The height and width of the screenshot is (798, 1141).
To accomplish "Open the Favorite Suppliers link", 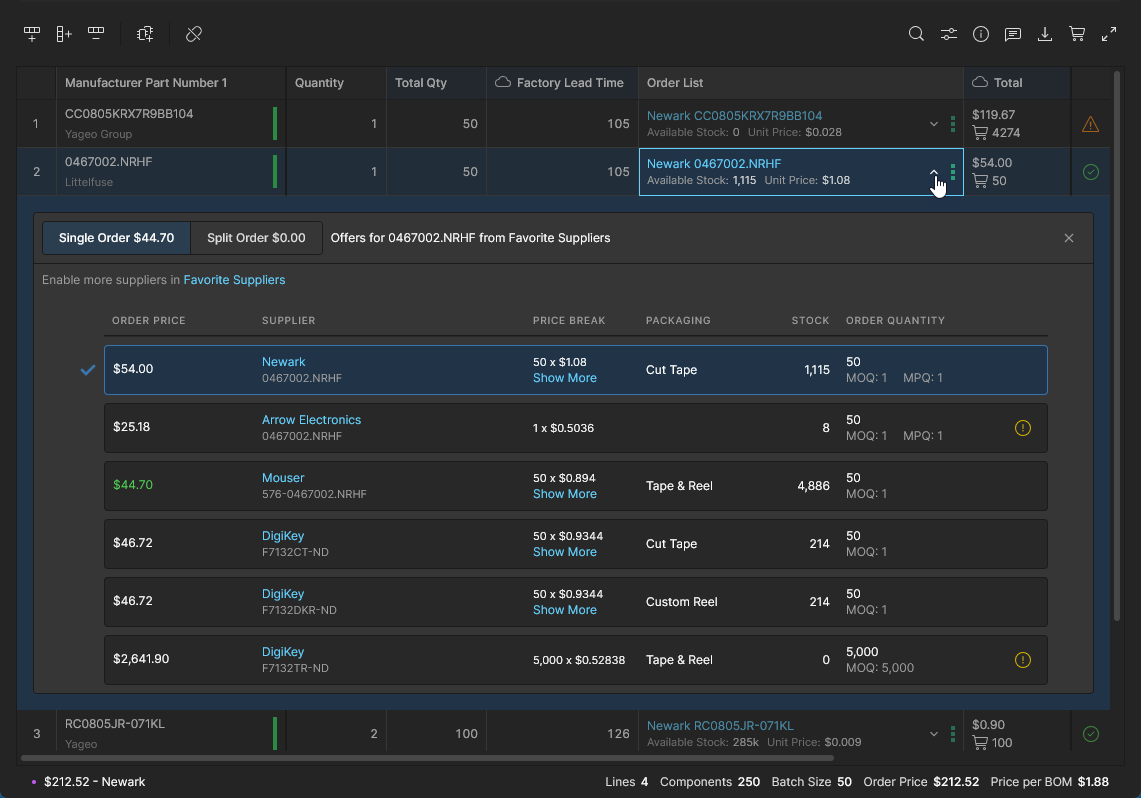I will (x=234, y=280).
